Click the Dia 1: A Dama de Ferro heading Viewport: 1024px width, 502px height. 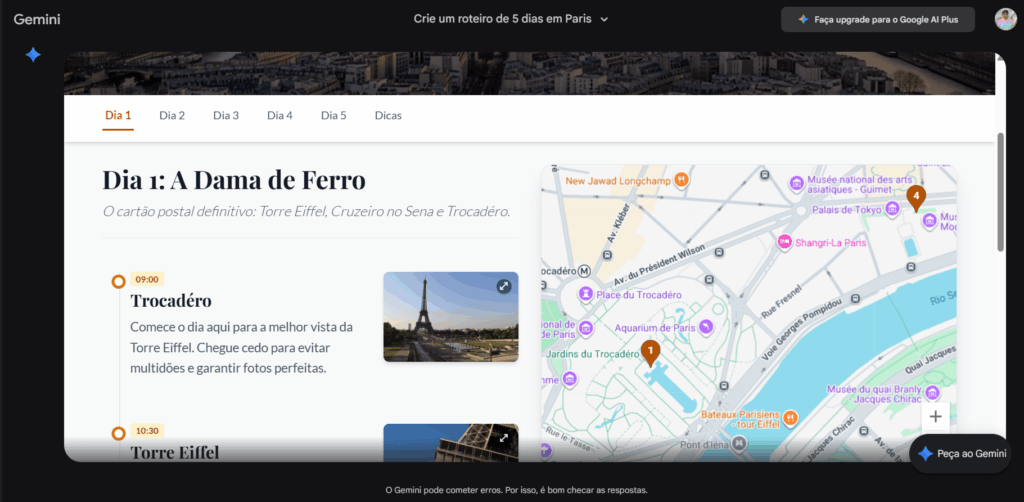(234, 180)
